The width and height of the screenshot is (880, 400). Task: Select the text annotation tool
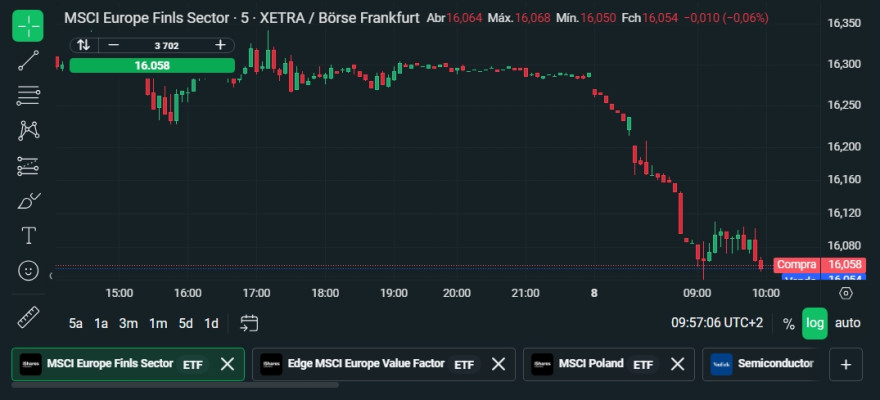28,236
